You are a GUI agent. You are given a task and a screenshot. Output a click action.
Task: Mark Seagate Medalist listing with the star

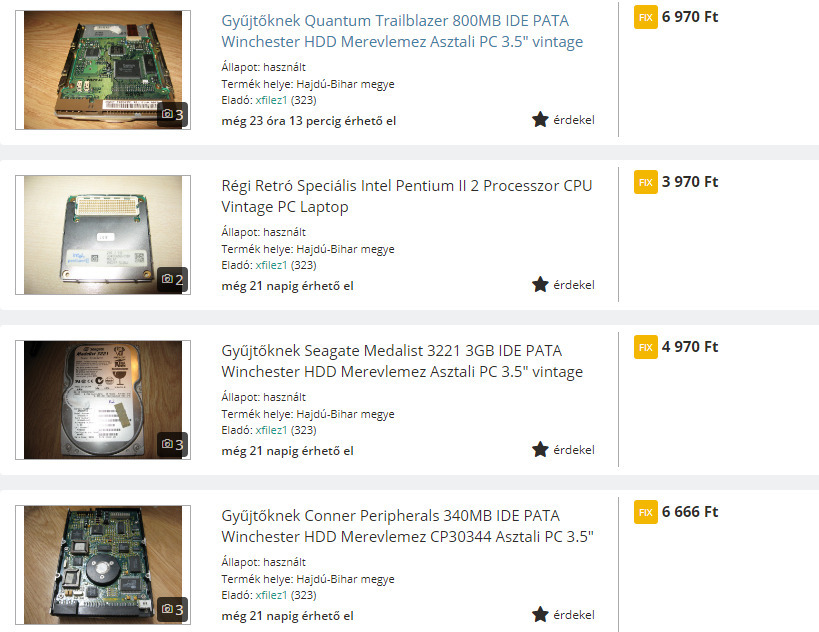[x=540, y=450]
